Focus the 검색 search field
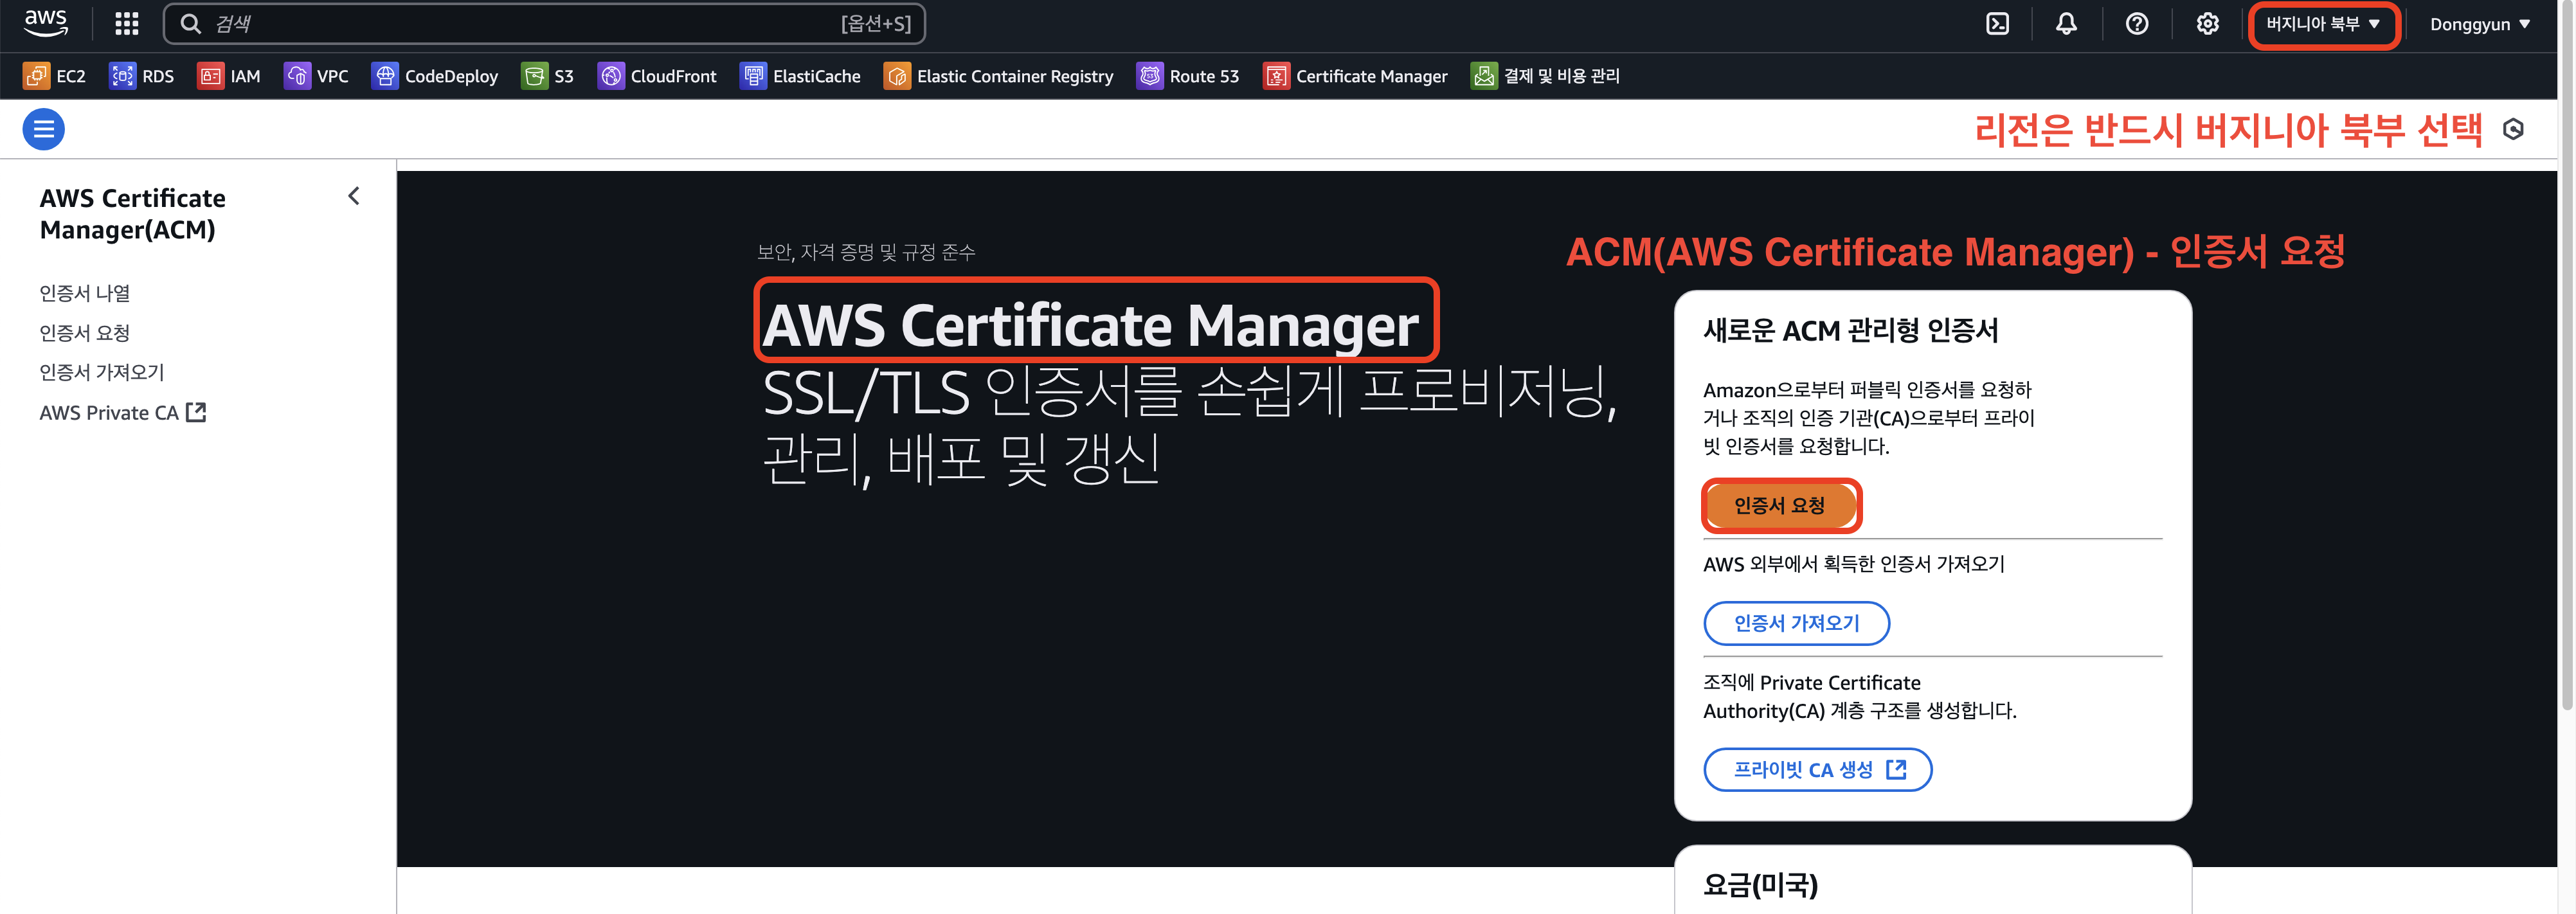 pyautogui.click(x=544, y=23)
